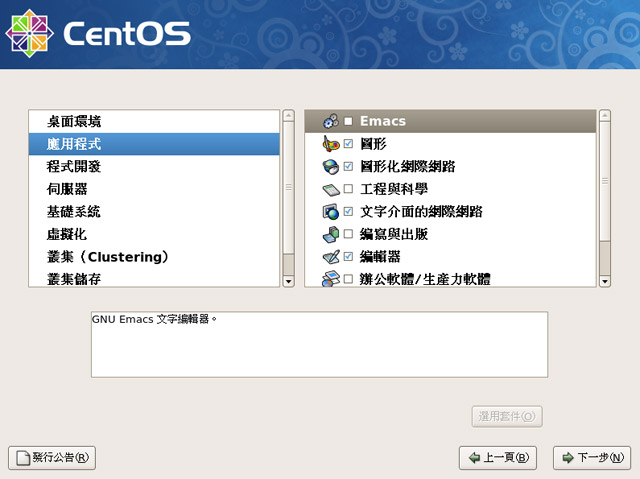Click the category list scroll-up arrow
Screen dimensions: 640x479
tap(289, 115)
